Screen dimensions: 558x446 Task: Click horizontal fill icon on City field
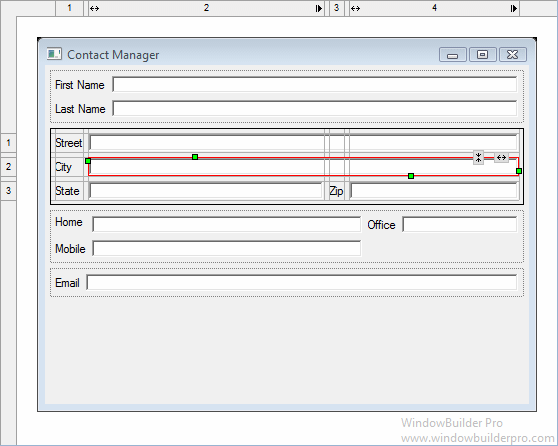[x=501, y=157]
